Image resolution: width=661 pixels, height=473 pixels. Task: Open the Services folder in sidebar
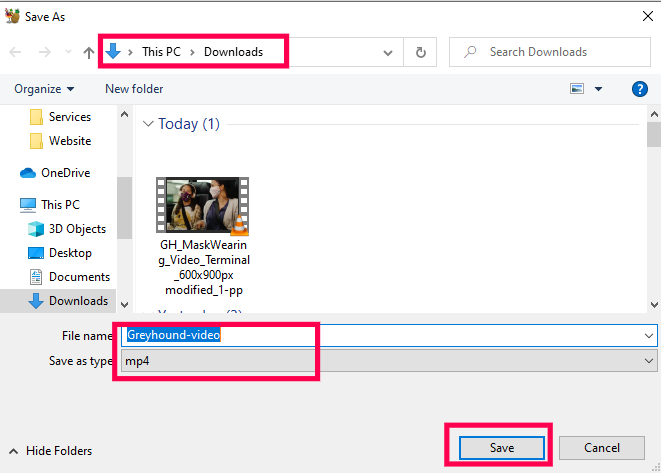70,117
